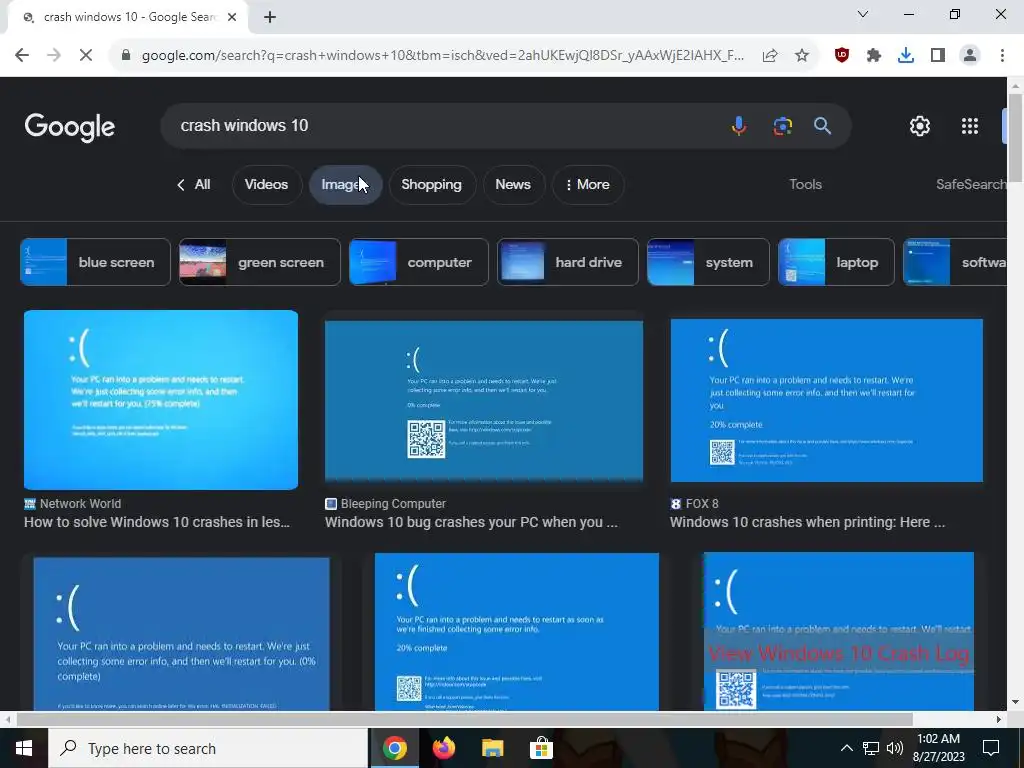View site information via the lock icon
This screenshot has width=1024, height=768.
pyautogui.click(x=126, y=56)
